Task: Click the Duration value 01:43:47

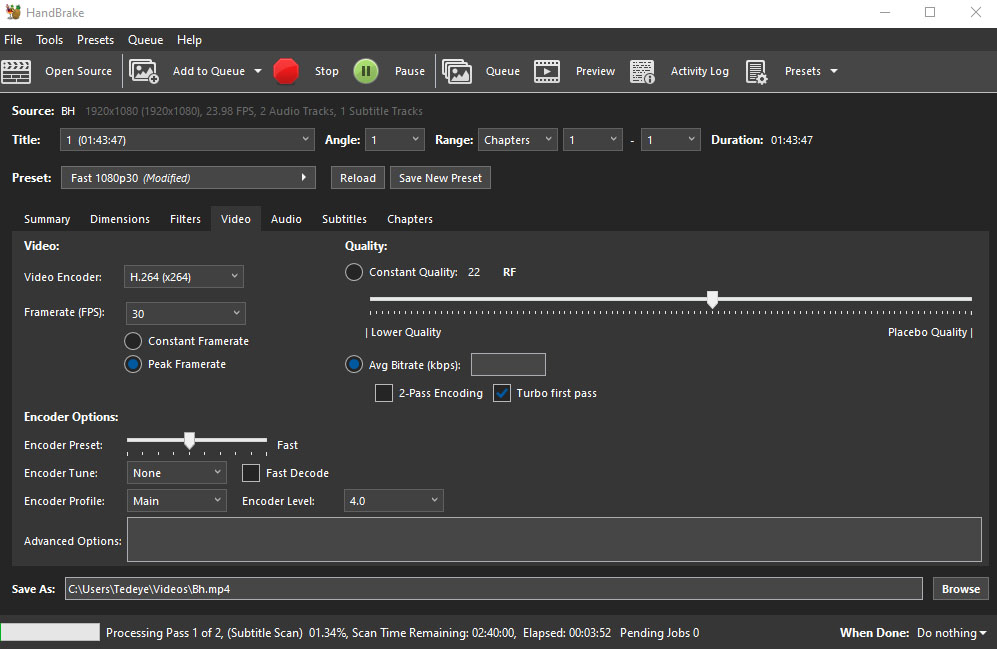Action: [792, 140]
